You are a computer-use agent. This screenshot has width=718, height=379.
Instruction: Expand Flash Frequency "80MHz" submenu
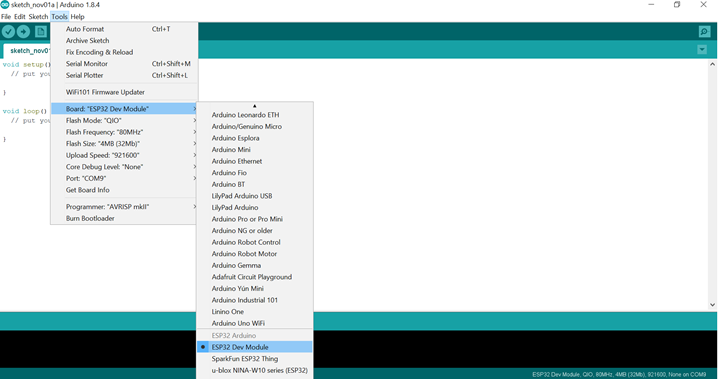click(124, 132)
